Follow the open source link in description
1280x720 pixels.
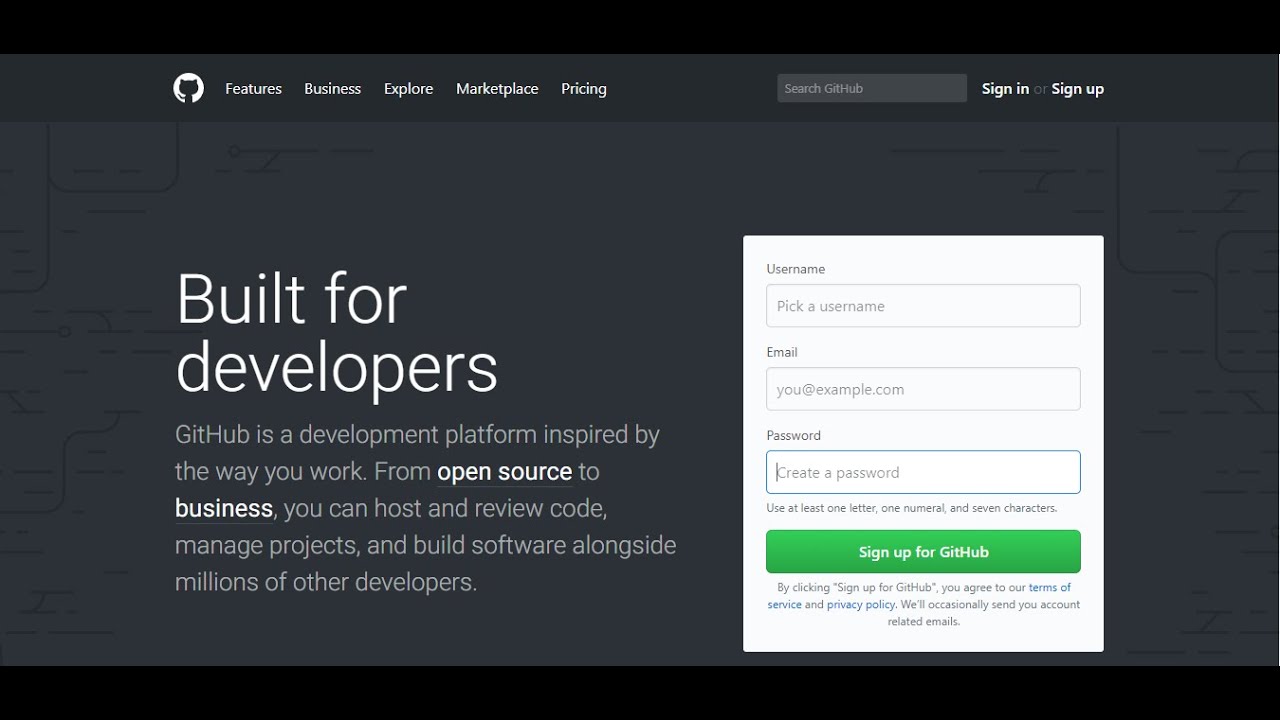pos(504,471)
